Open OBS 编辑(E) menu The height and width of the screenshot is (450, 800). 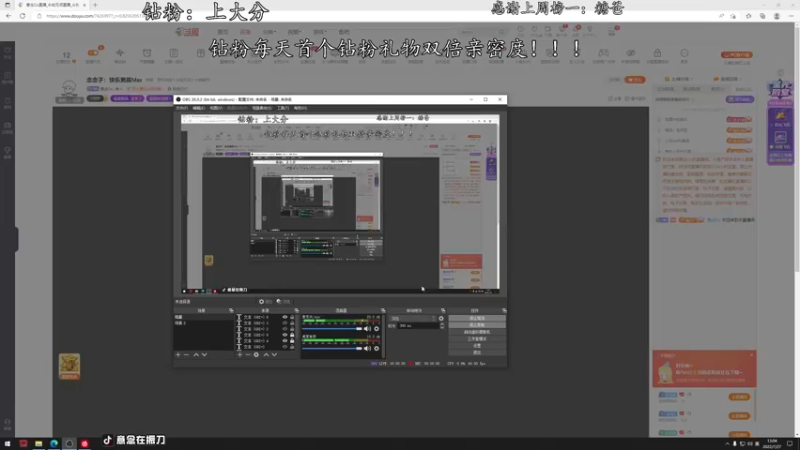[x=198, y=108]
